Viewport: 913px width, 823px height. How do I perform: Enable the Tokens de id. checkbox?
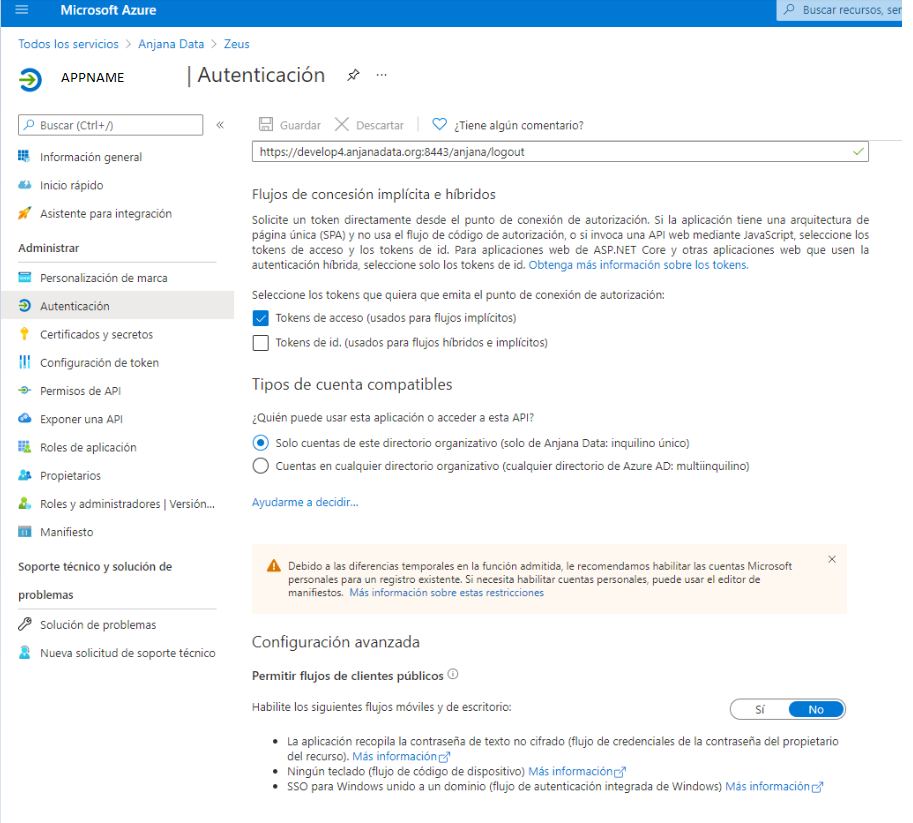pos(261,343)
